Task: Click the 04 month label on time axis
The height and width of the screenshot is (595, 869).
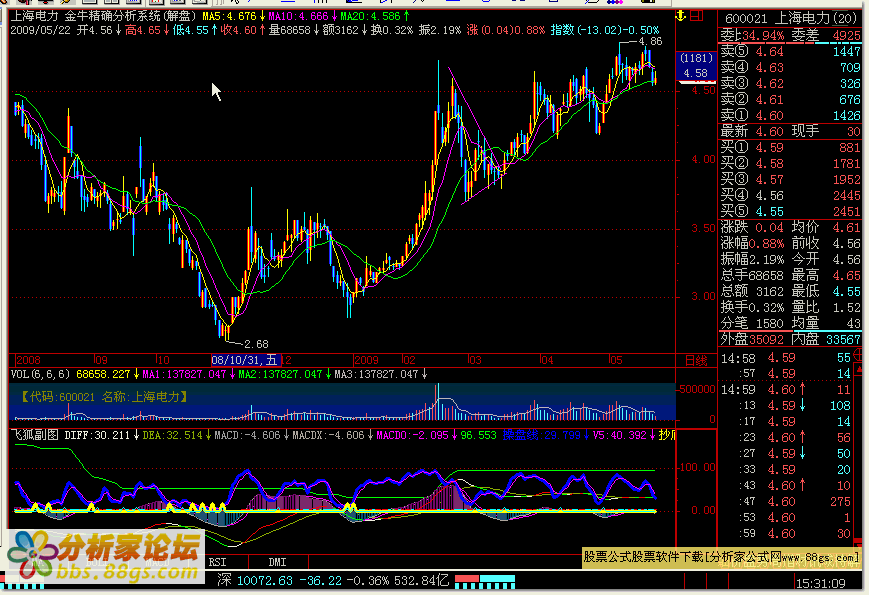Action: click(546, 360)
